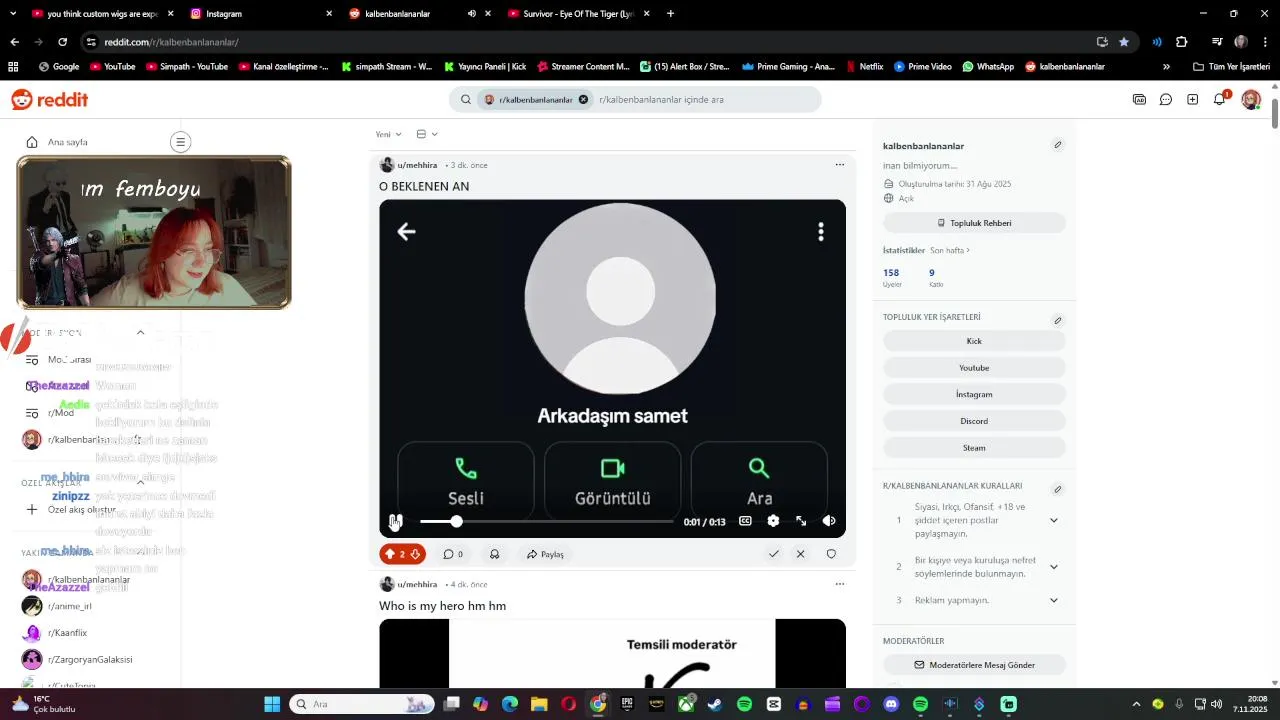Open the Discord community bookmark

pyautogui.click(x=974, y=421)
